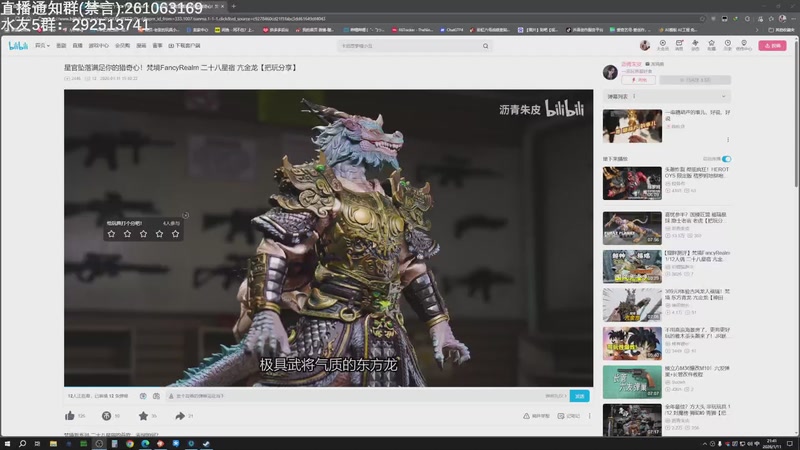Click the pink upload button
The image size is (800, 450).
(x=772, y=45)
